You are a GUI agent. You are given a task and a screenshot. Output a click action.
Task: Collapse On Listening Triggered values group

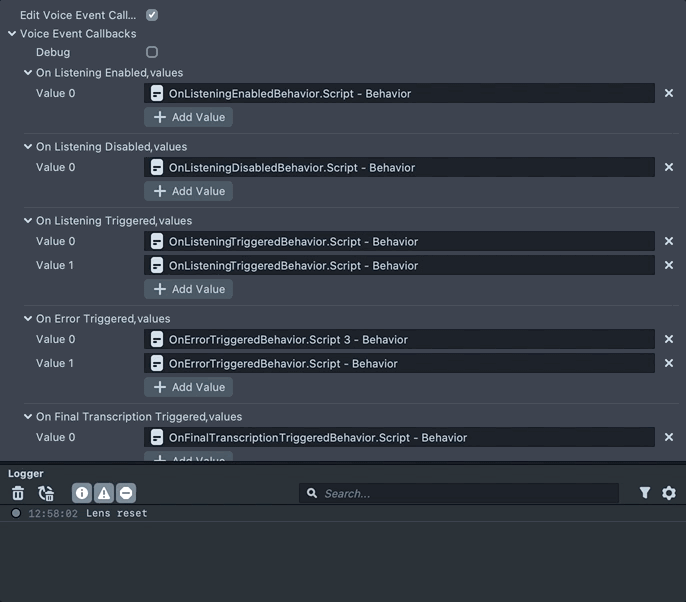[28, 220]
